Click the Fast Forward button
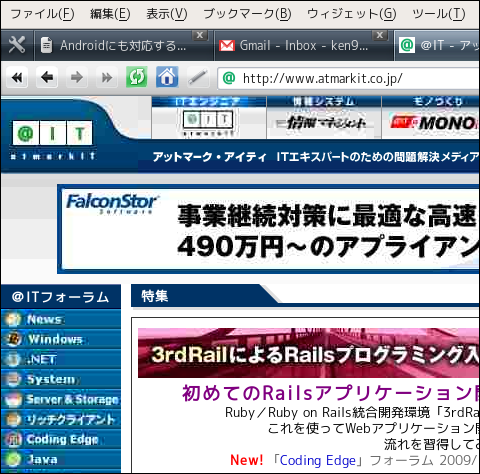This screenshot has width=480, height=474. click(x=107, y=78)
